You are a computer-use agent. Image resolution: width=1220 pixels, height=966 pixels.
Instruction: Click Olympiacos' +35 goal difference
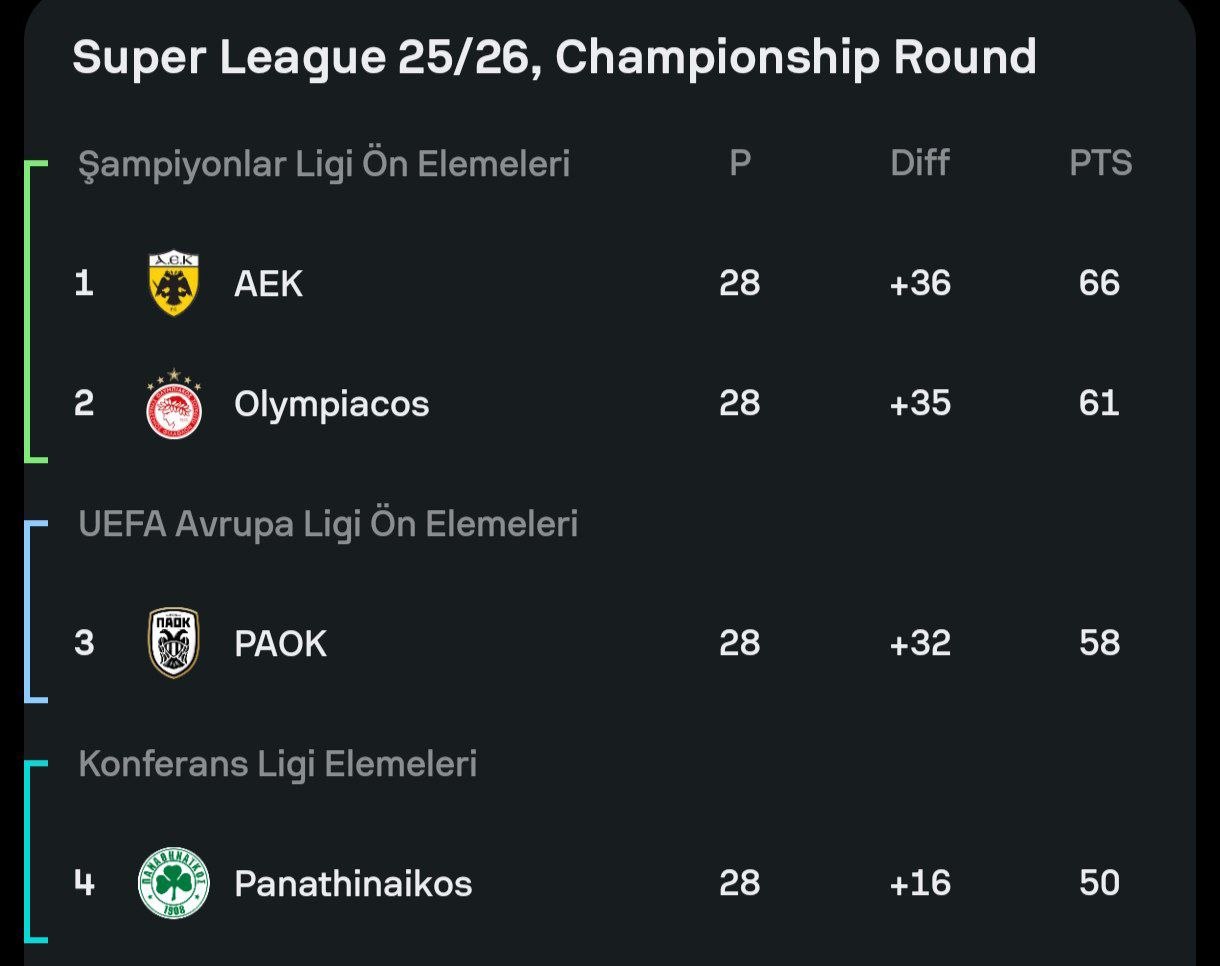pos(920,403)
